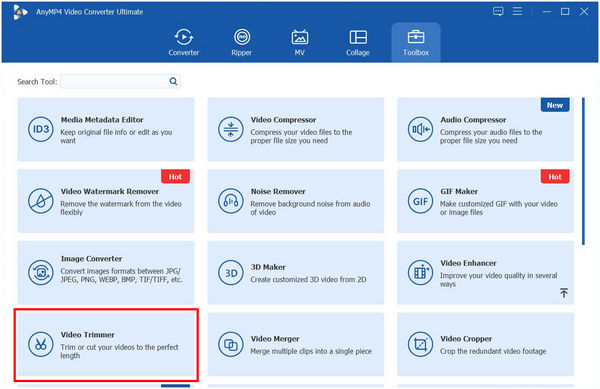This screenshot has height=389, width=600.
Task: Click "Crop the redundant video footage" text
Action: coord(493,351)
